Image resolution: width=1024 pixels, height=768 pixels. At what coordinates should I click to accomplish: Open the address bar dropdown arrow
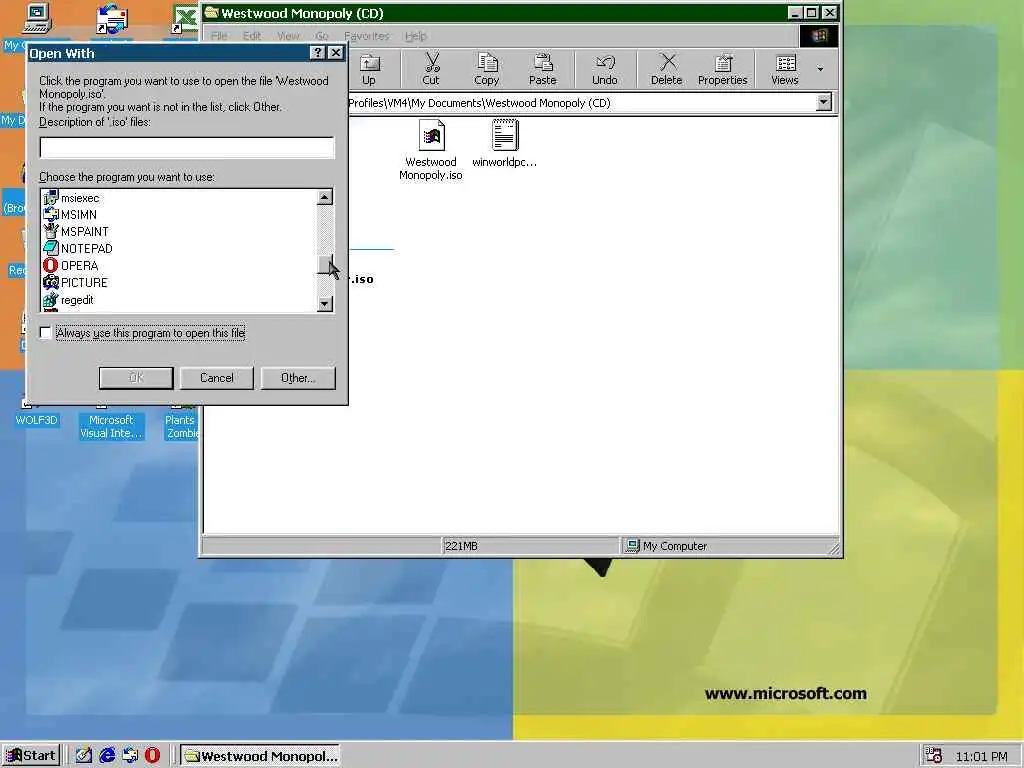(x=824, y=103)
